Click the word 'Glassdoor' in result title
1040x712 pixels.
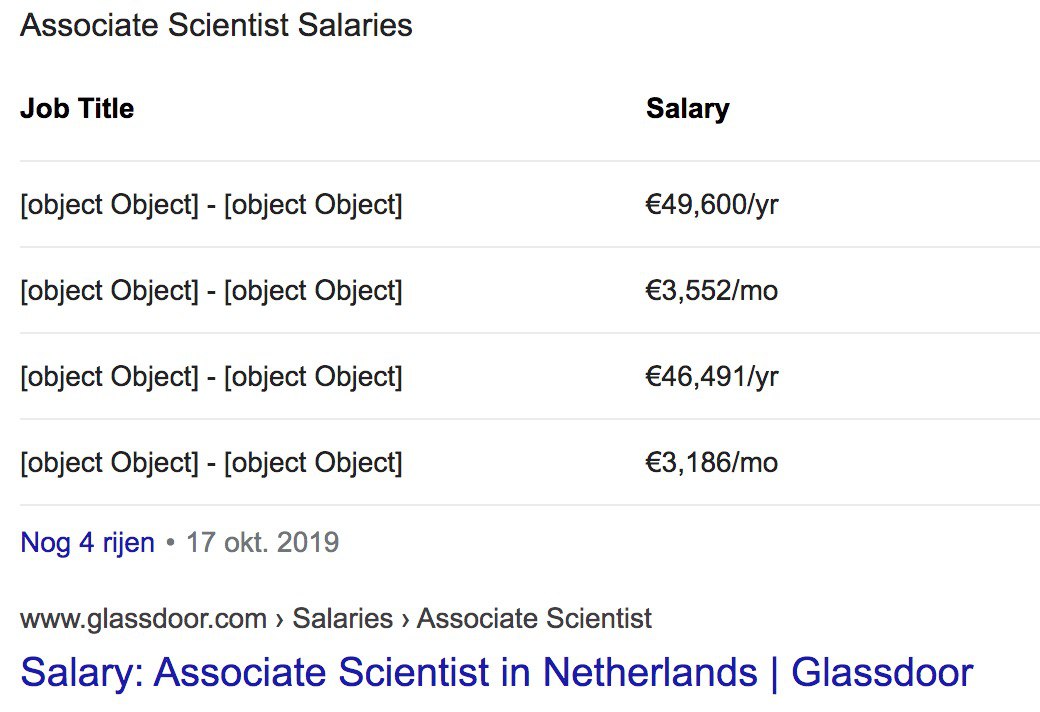tap(882, 672)
